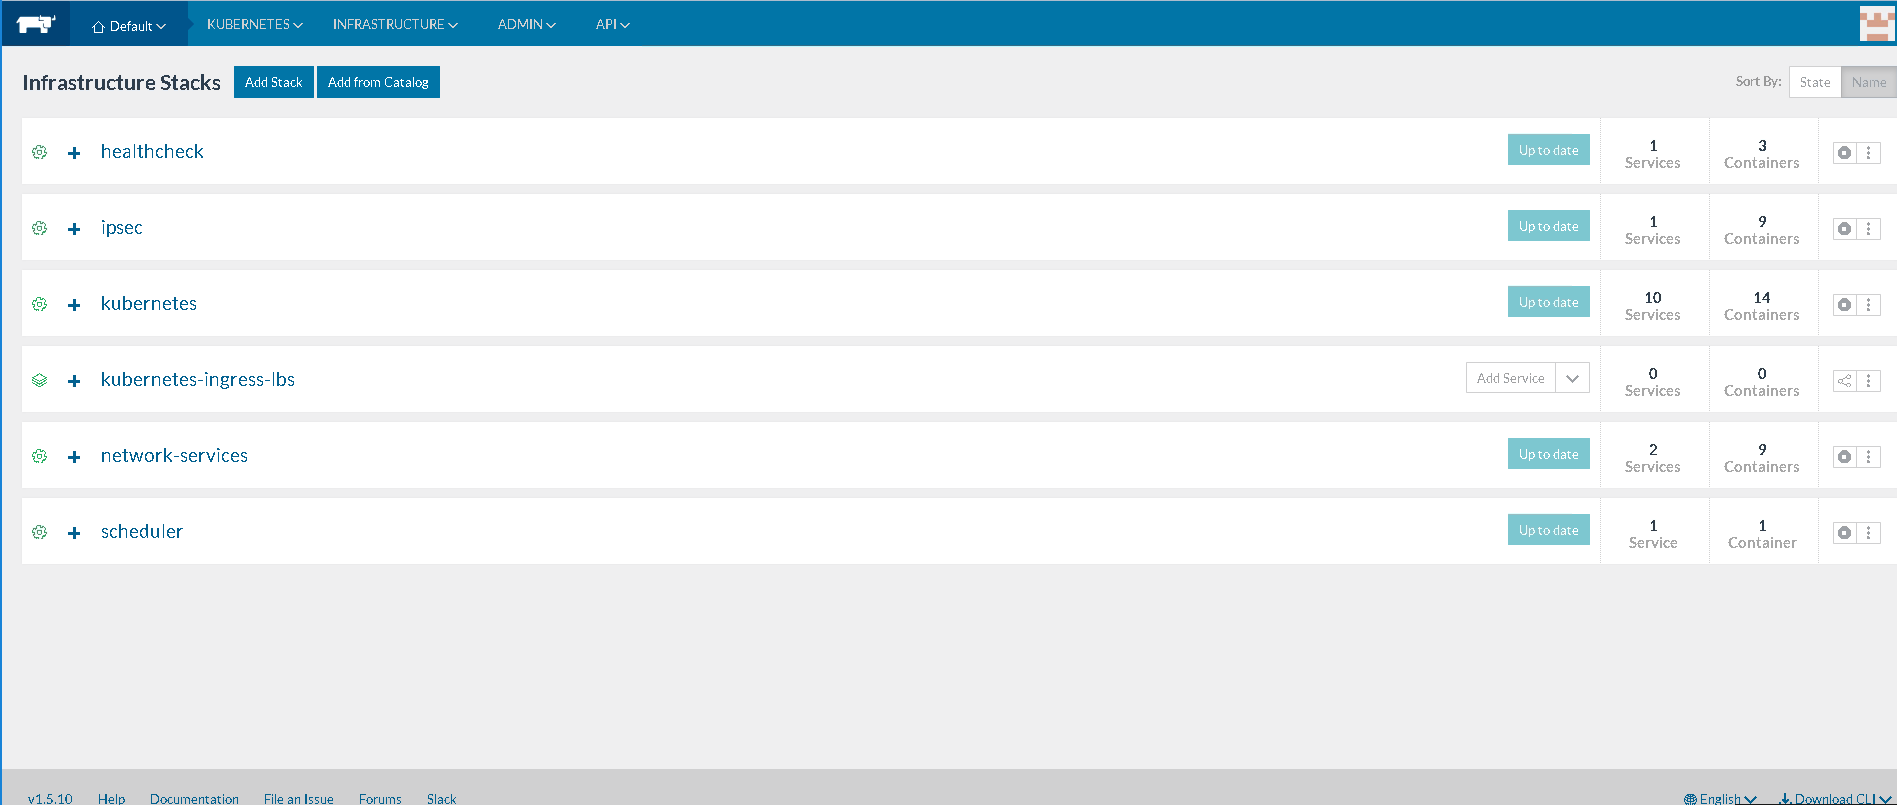1897x805 pixels.
Task: Click the 3 Containers count for healthcheck
Action: [1762, 153]
